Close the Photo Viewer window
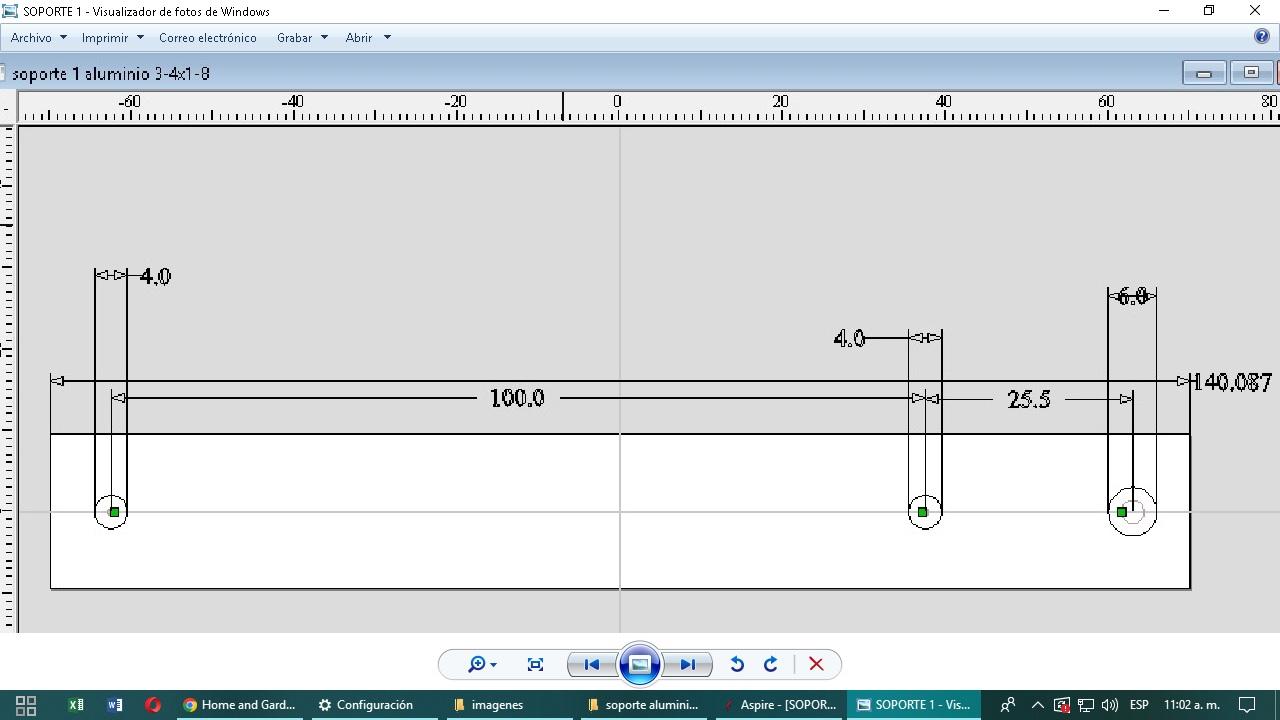Screen dimensions: 1280x720 coord(1255,11)
